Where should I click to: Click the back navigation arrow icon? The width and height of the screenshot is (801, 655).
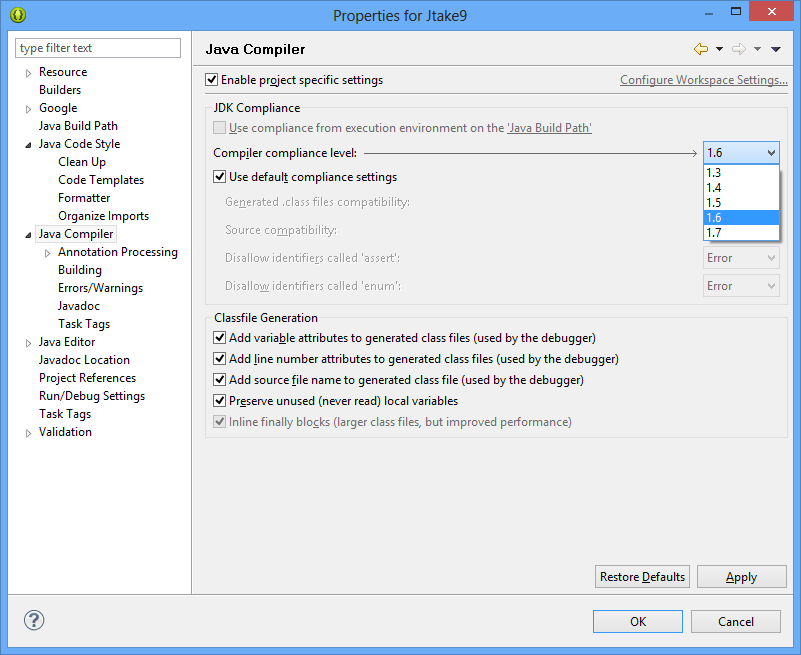pos(701,49)
